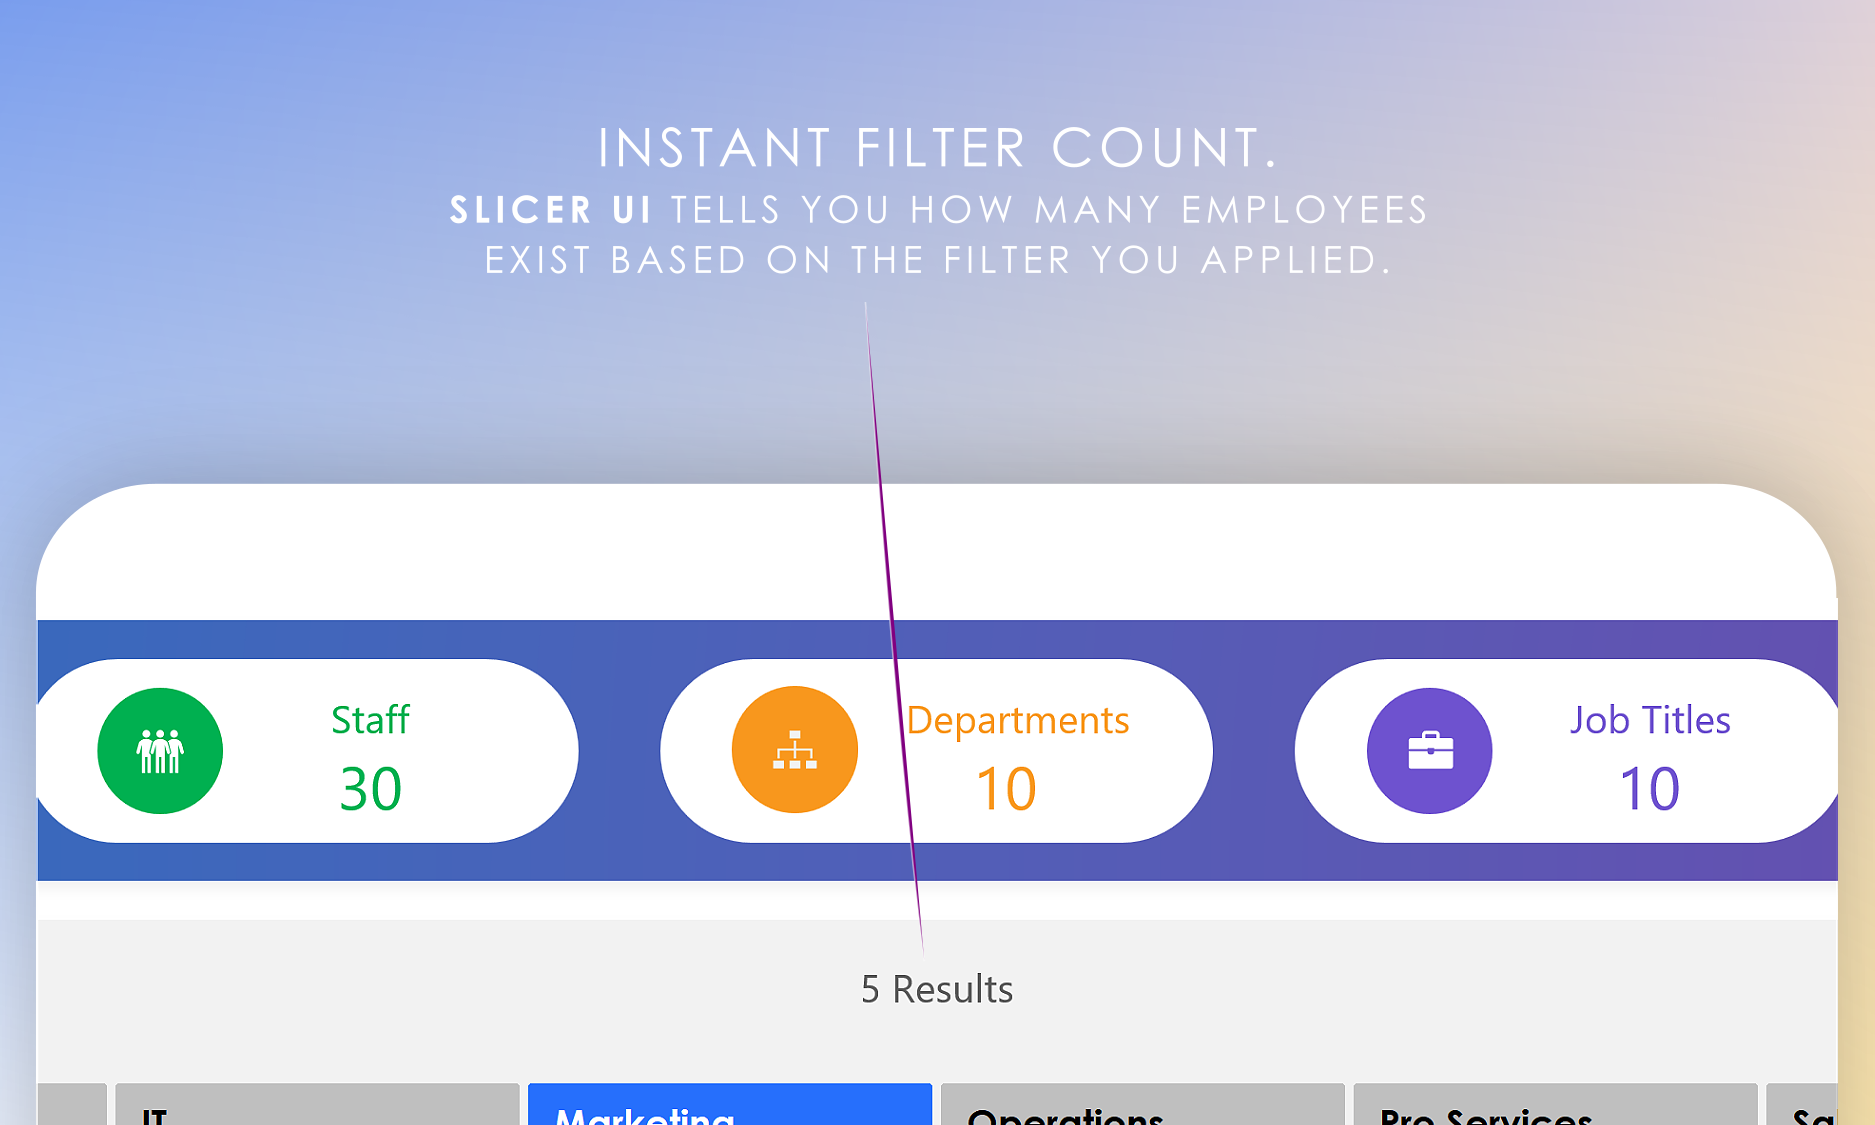The width and height of the screenshot is (1875, 1125).
Task: Click the purple Job Titles briefcase icon
Action: pyautogui.click(x=1430, y=751)
